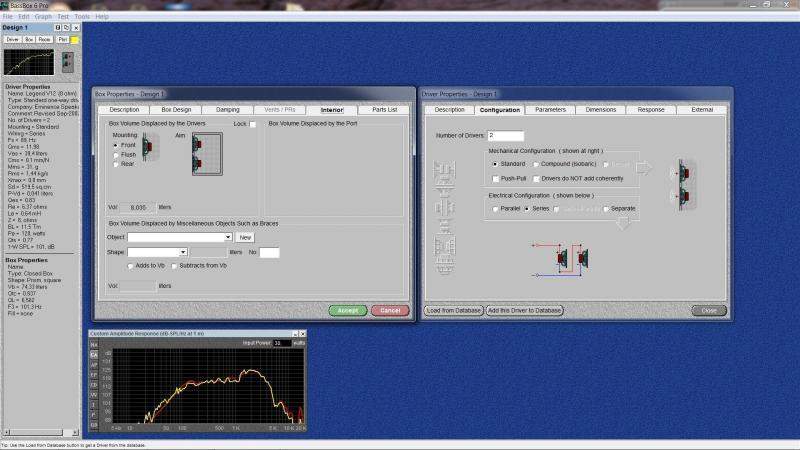Image resolution: width=800 pixels, height=450 pixels.
Task: Select the Parallel electrical configuration option
Action: (494, 208)
